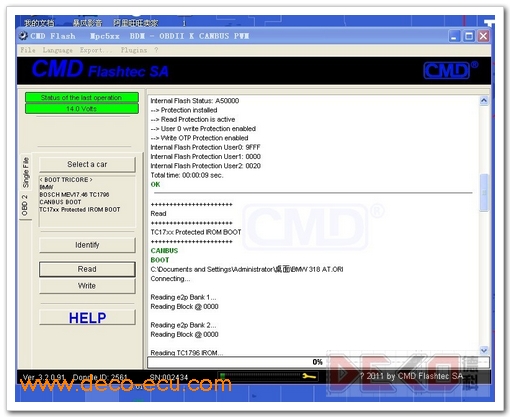Image resolution: width=510 pixels, height=417 pixels.
Task: Click the CANBUS BOOT line in car info
Action: click(x=60, y=202)
